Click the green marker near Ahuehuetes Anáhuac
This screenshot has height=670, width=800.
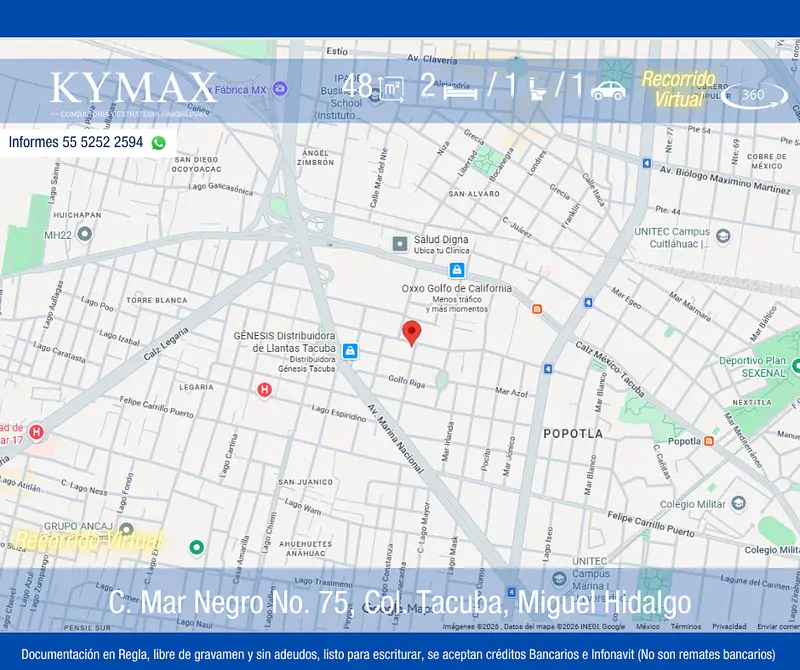pyautogui.click(x=196, y=548)
